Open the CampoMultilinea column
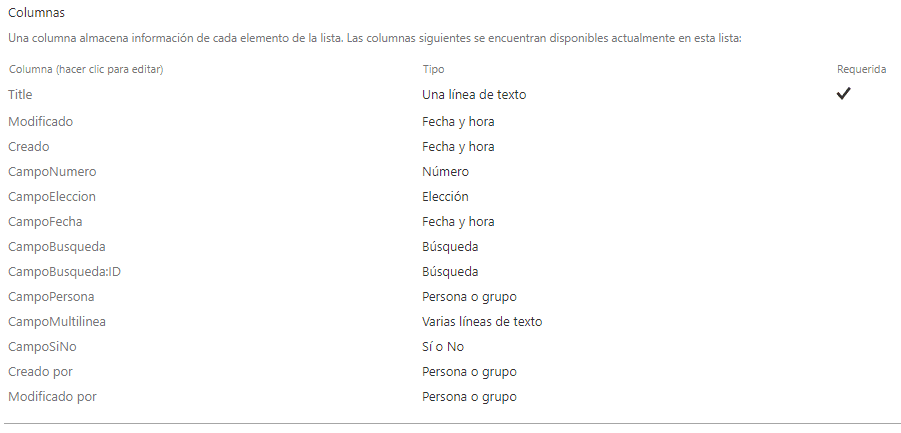The height and width of the screenshot is (433, 901). coord(57,322)
